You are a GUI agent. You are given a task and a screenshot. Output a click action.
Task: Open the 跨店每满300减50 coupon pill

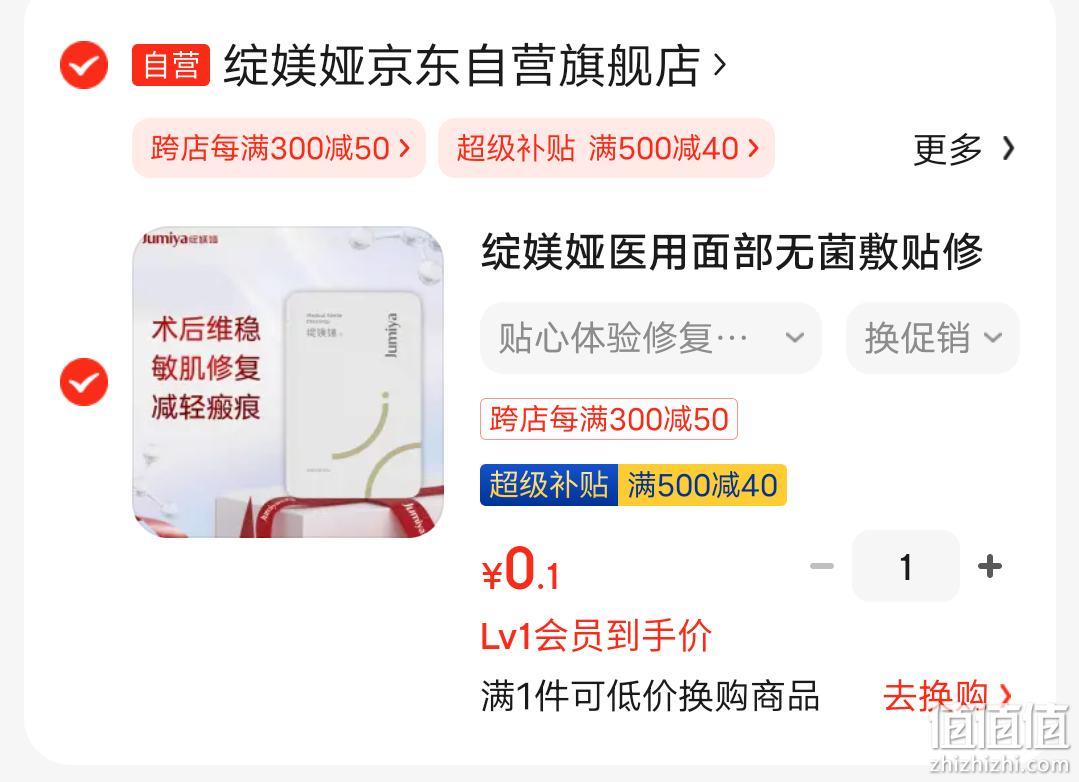click(279, 148)
